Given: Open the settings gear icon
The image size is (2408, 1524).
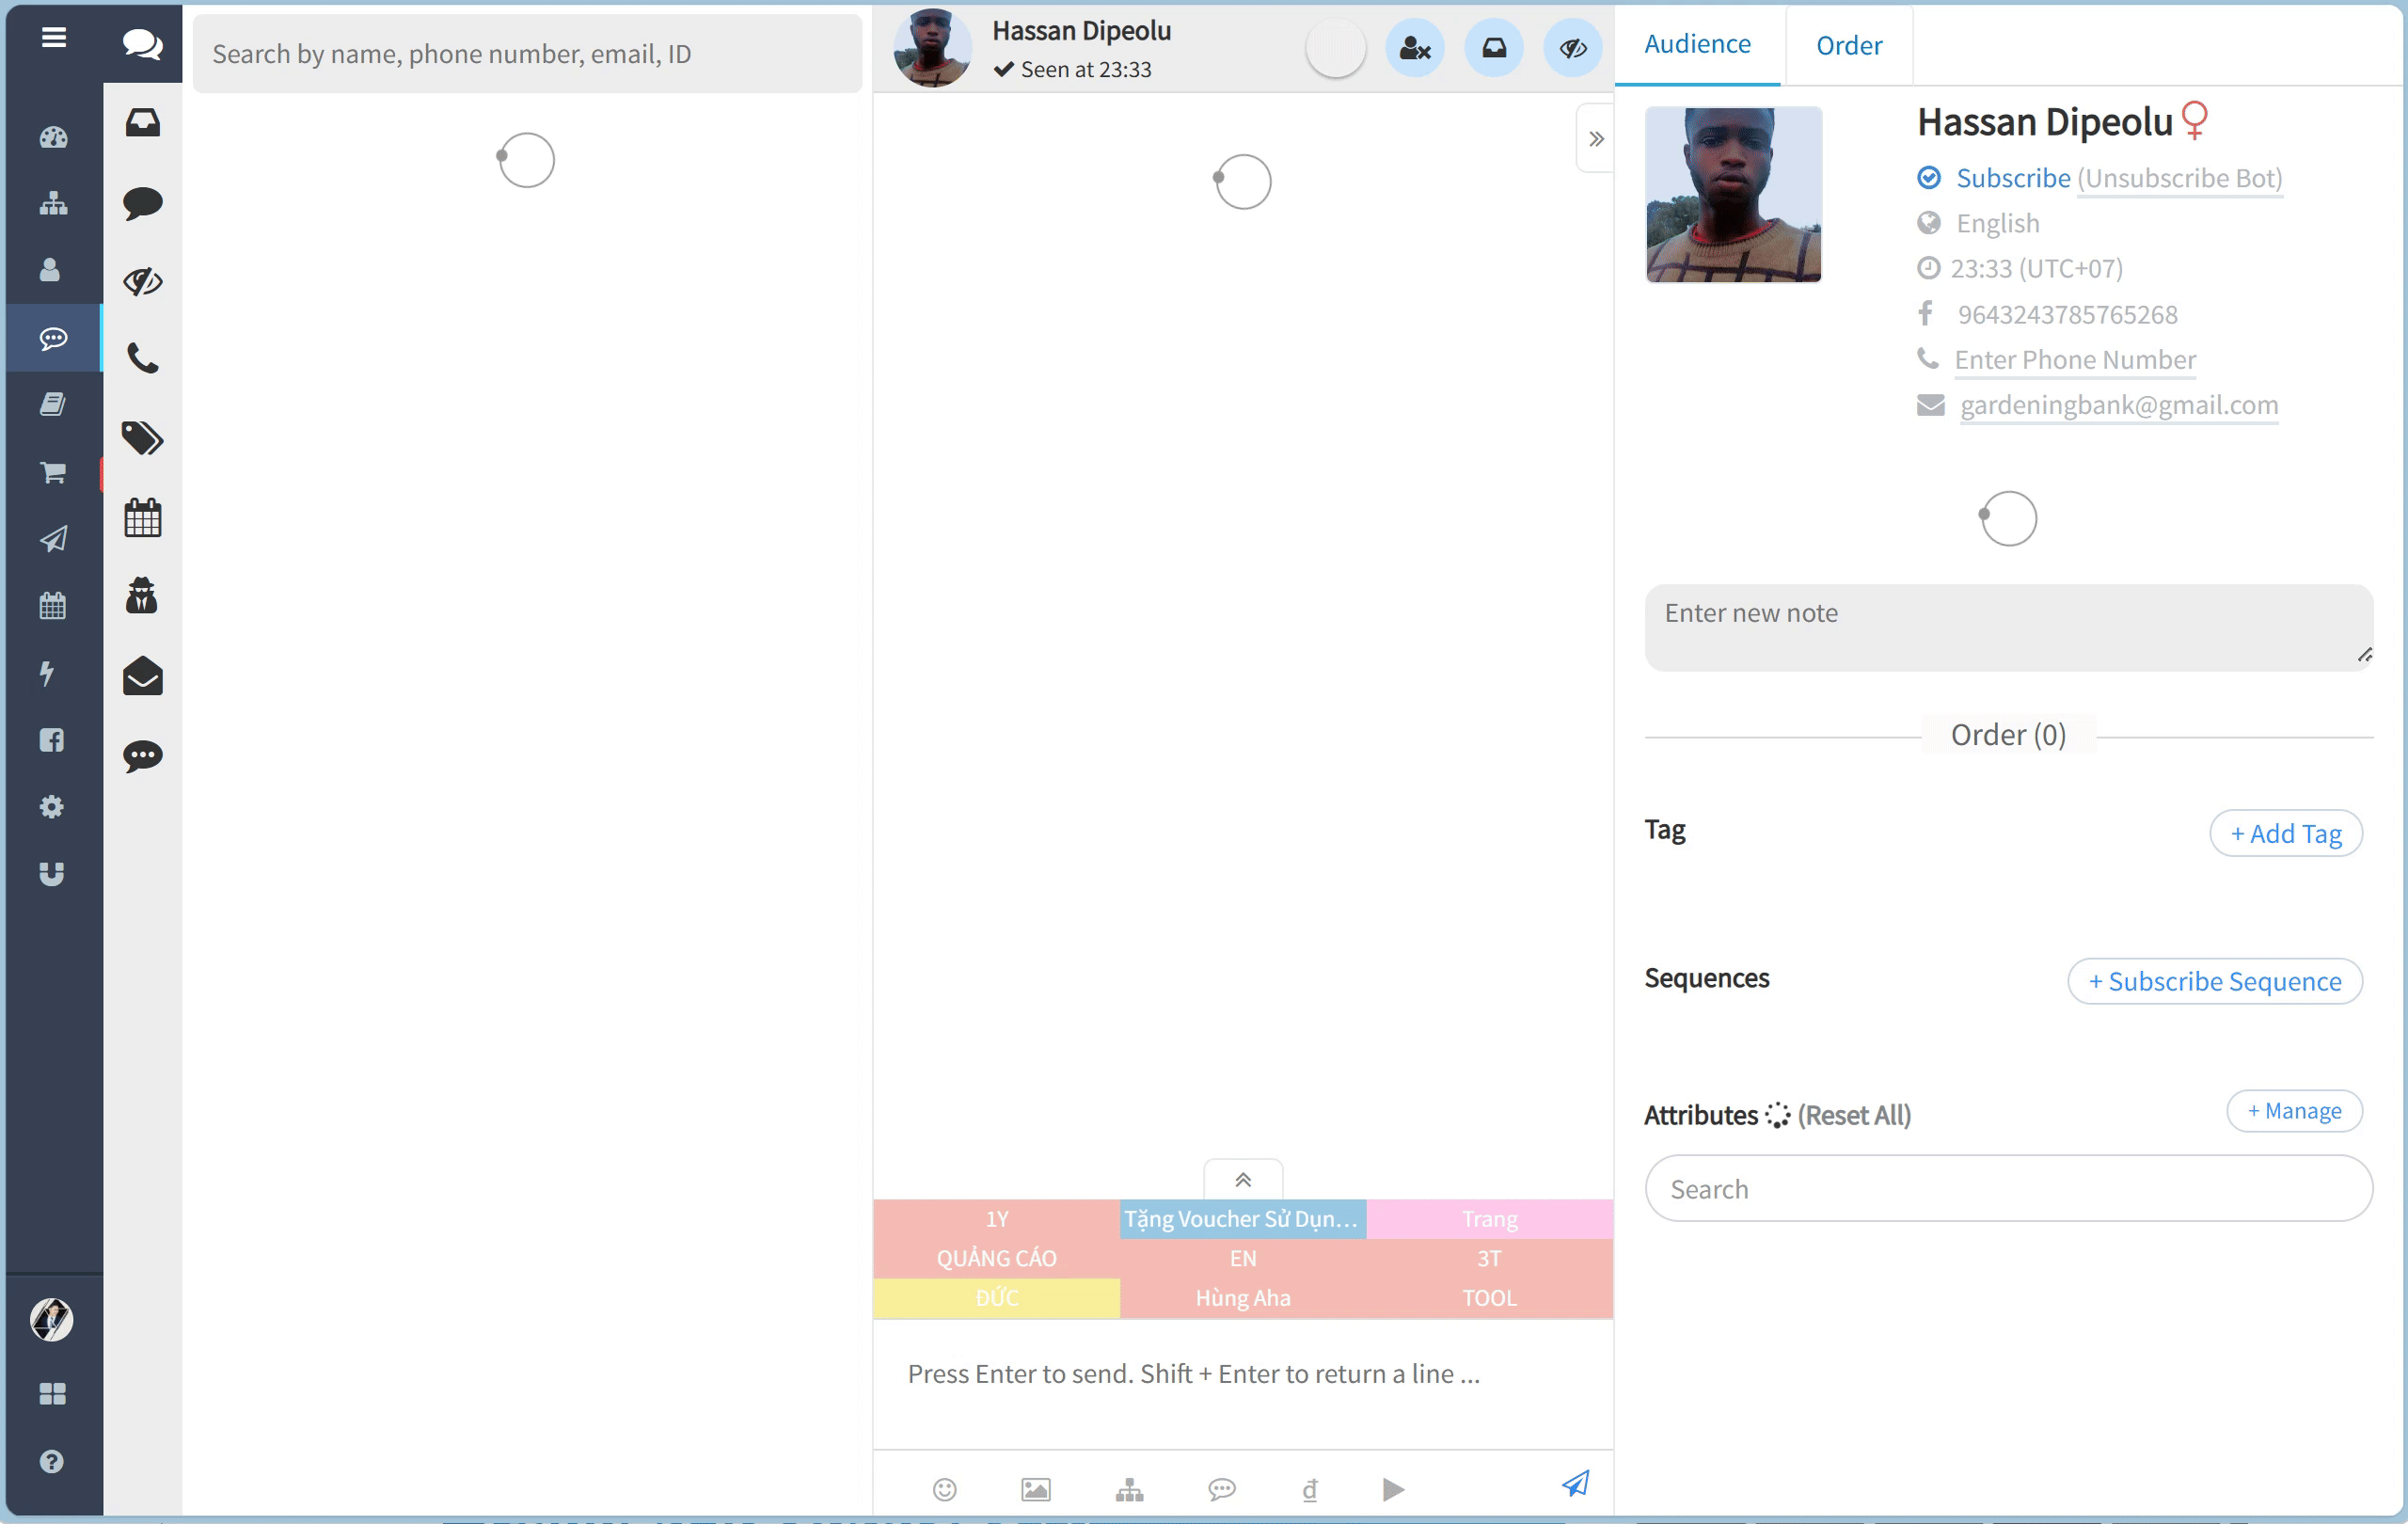Looking at the screenshot, I should 52,807.
